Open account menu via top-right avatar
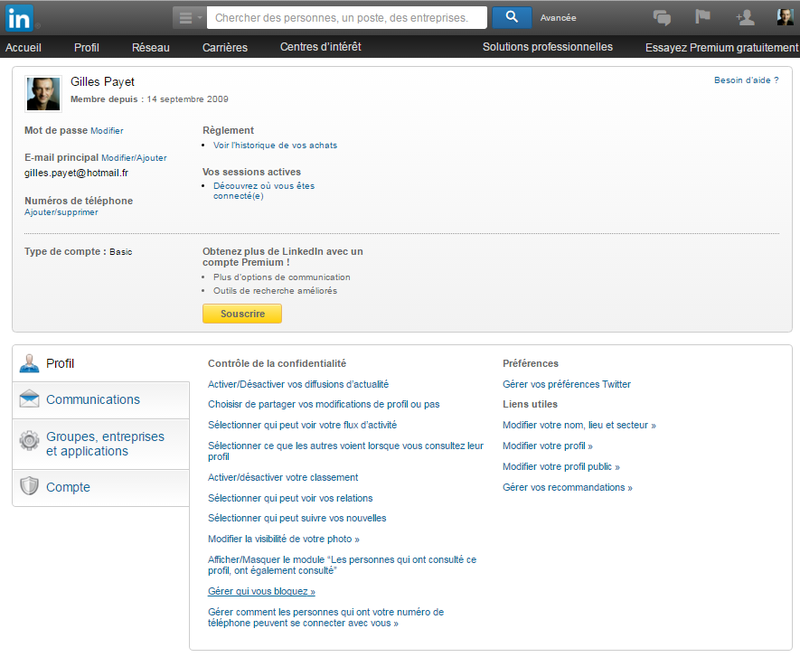 point(785,17)
